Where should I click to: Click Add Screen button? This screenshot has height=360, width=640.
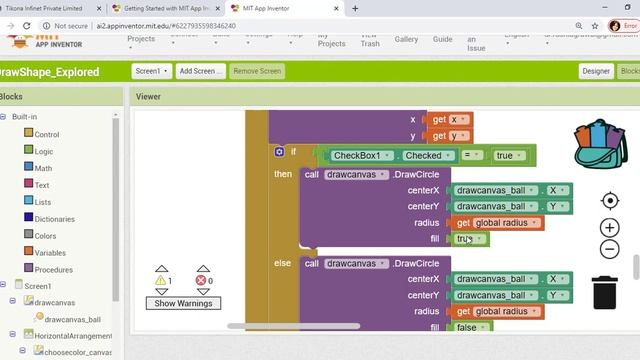tap(200, 71)
